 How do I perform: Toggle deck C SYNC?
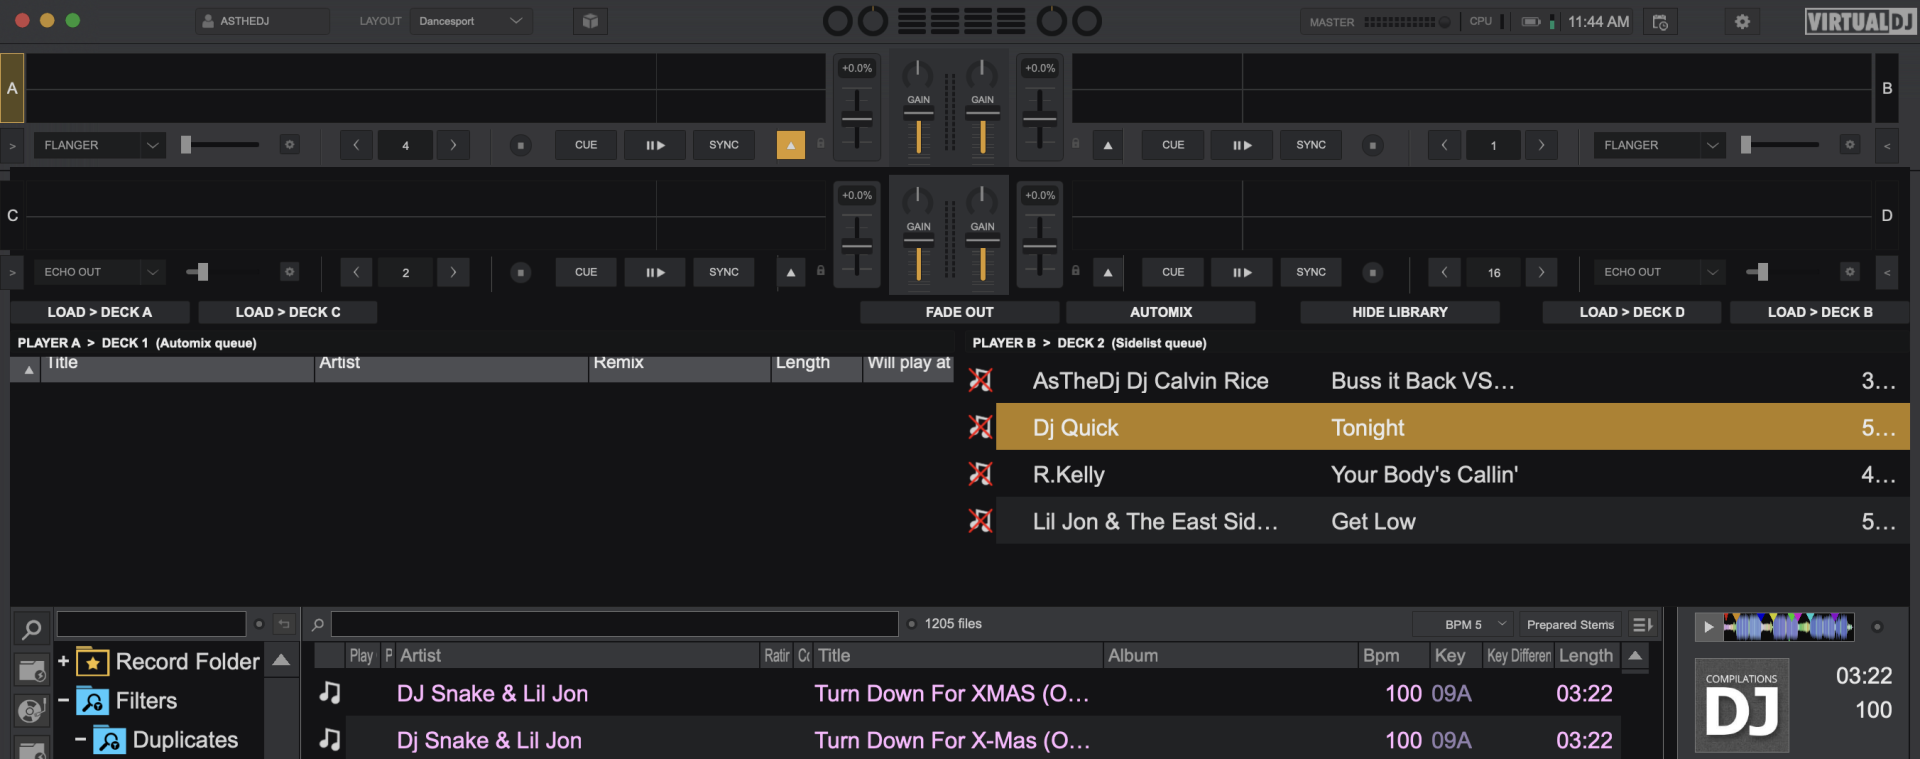pos(724,272)
